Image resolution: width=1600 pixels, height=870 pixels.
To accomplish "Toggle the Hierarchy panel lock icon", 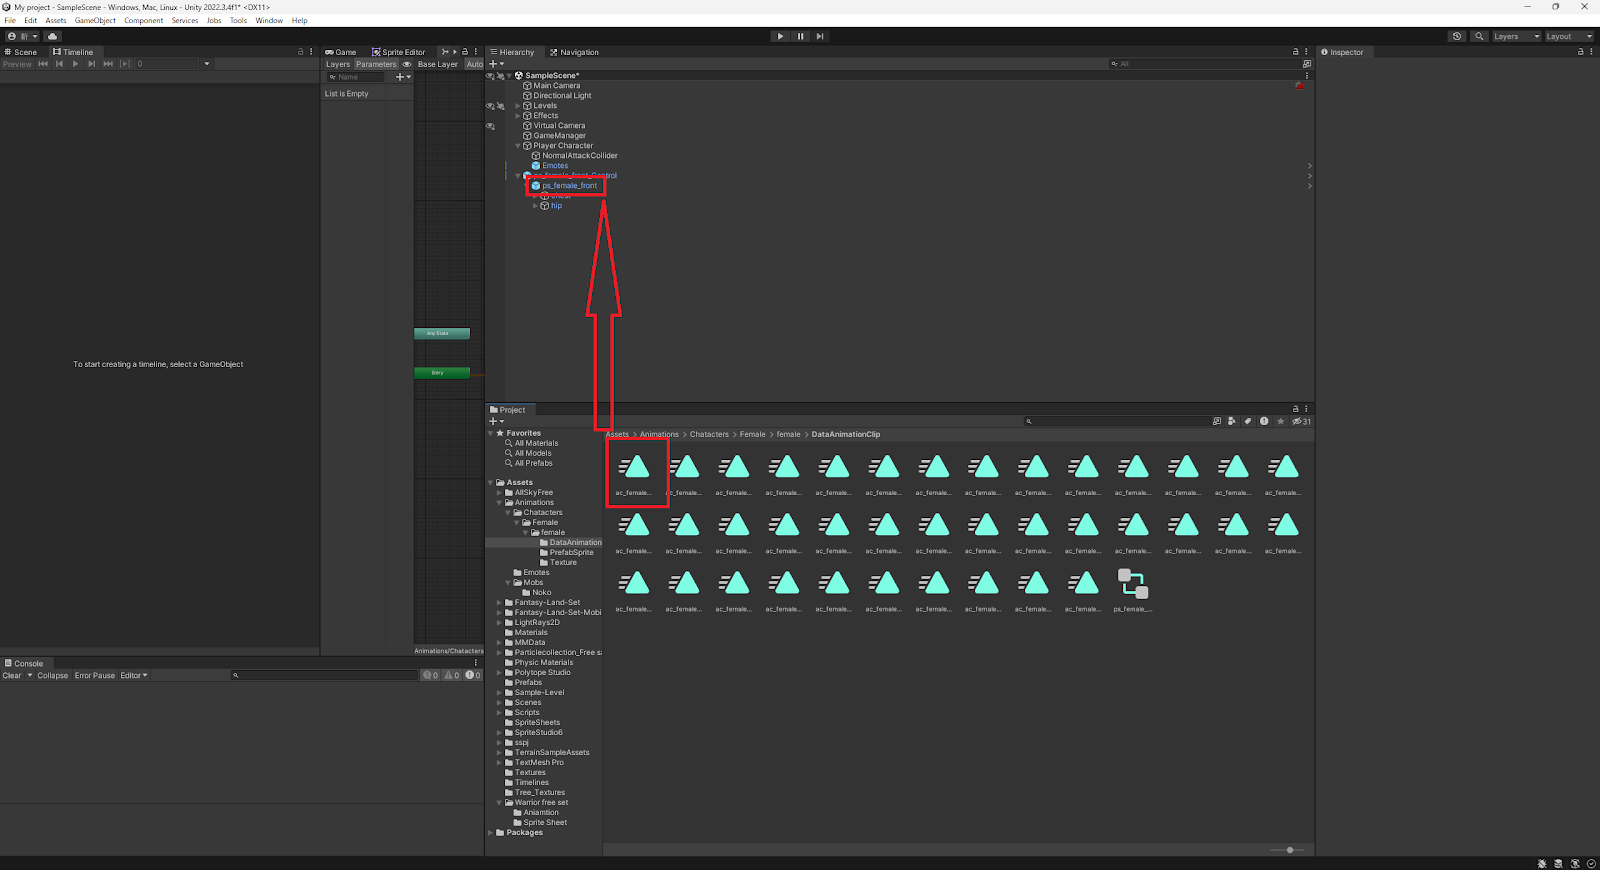I will pos(1296,52).
